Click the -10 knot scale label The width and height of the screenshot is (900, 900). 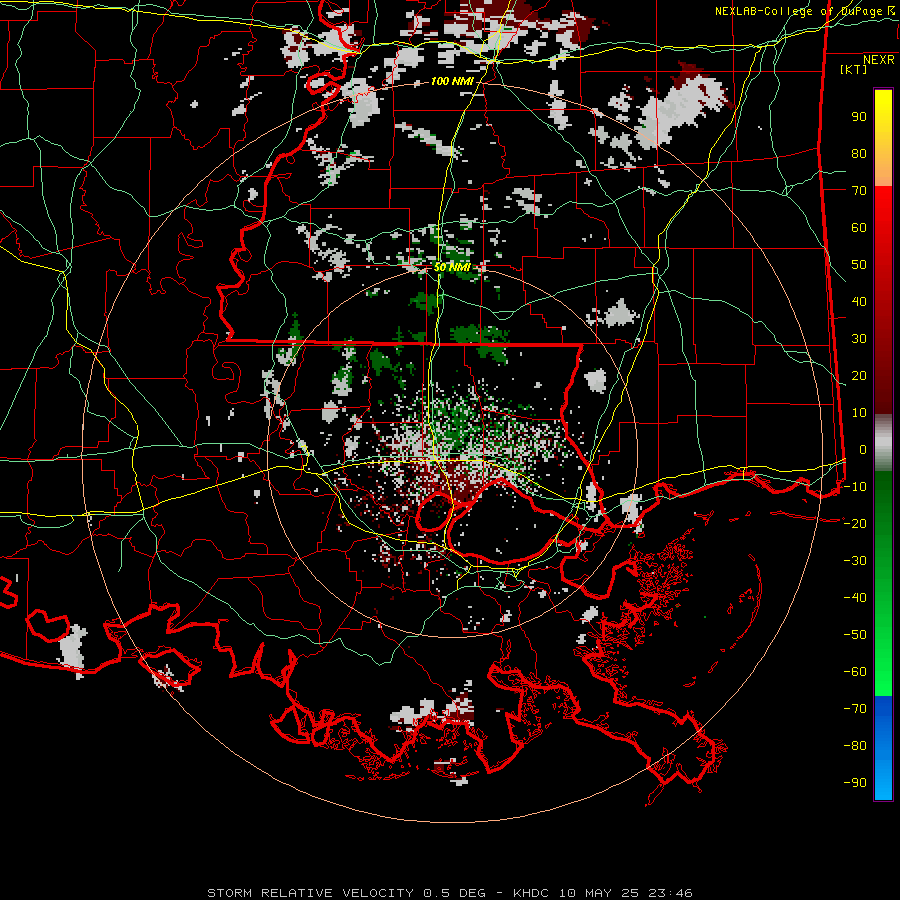(855, 487)
